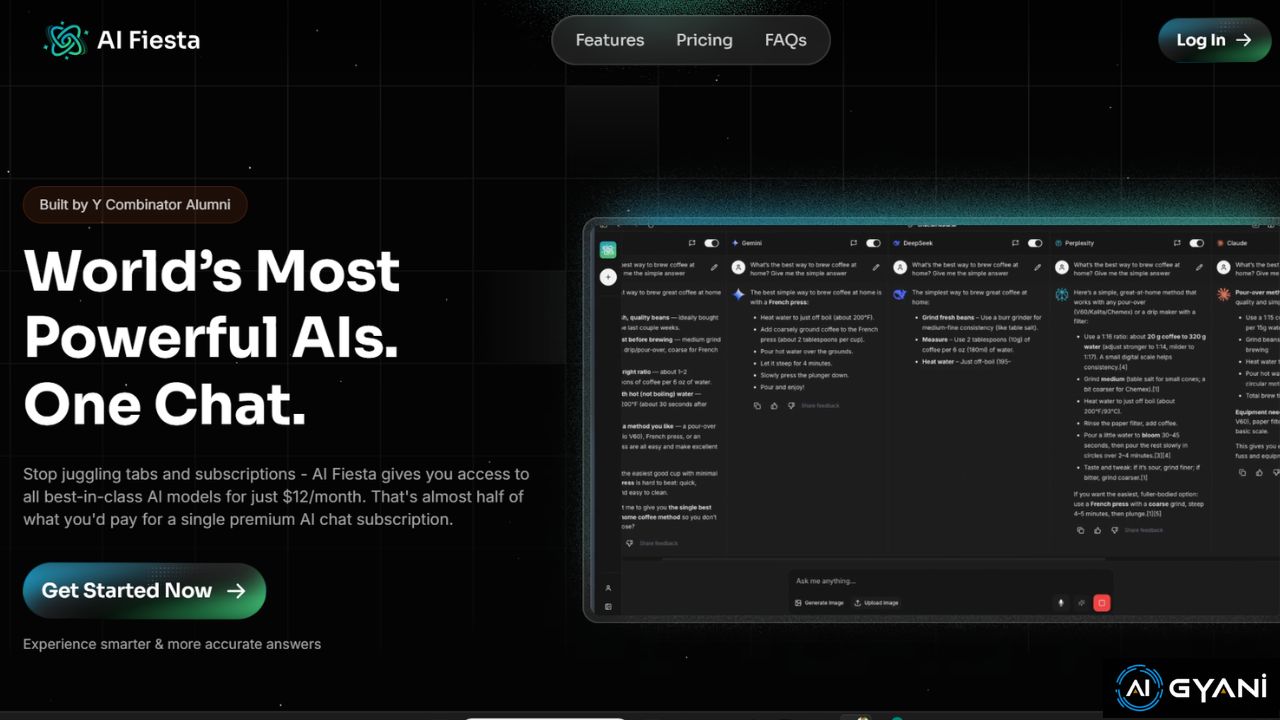
Task: Click the large Perplexity logo beside its answer
Action: point(1062,295)
